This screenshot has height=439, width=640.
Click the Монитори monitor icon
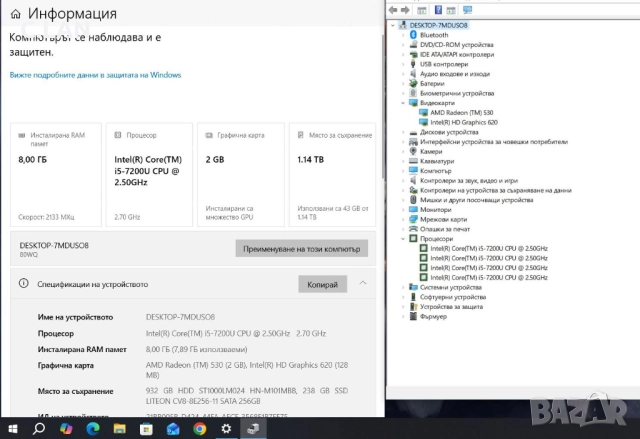[x=413, y=210]
